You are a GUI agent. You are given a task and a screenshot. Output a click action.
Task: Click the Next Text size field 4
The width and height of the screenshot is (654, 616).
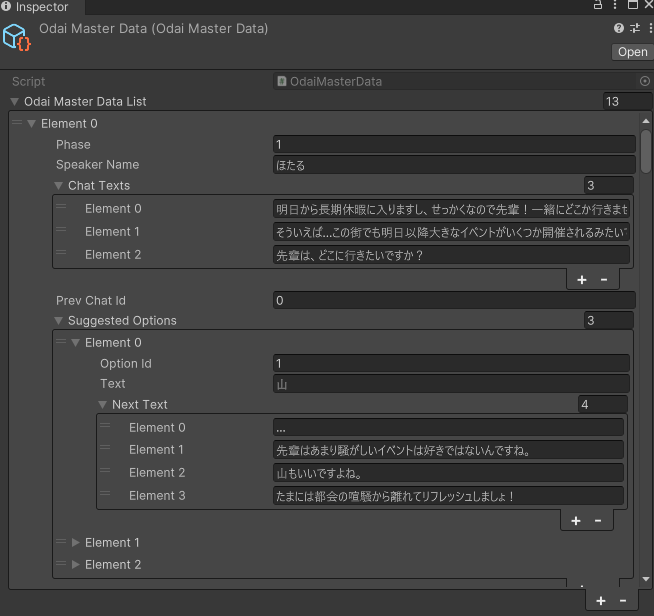(603, 404)
